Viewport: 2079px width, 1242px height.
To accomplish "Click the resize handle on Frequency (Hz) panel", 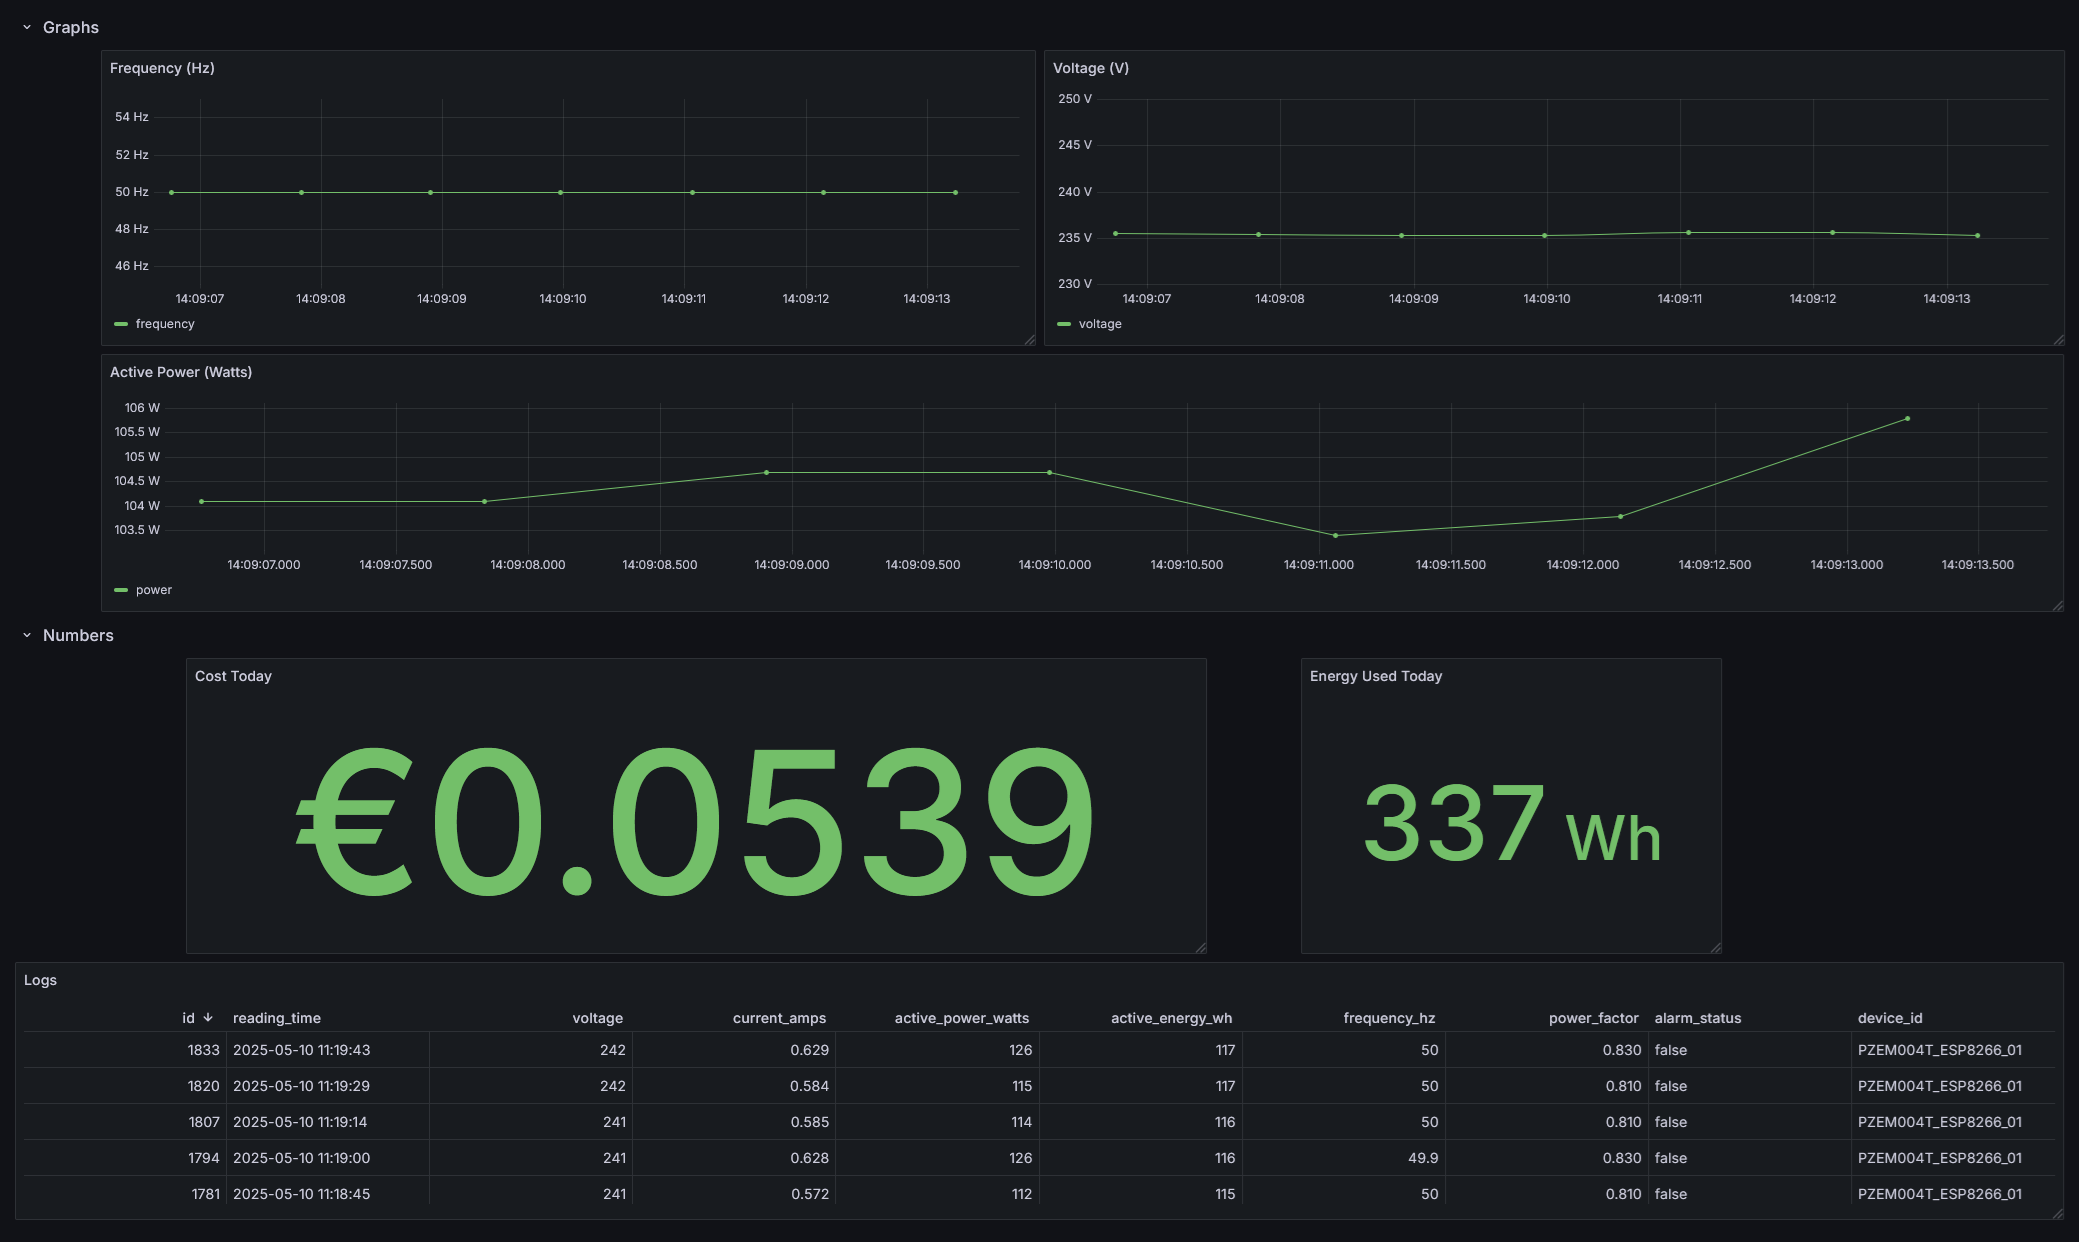I will [1030, 340].
